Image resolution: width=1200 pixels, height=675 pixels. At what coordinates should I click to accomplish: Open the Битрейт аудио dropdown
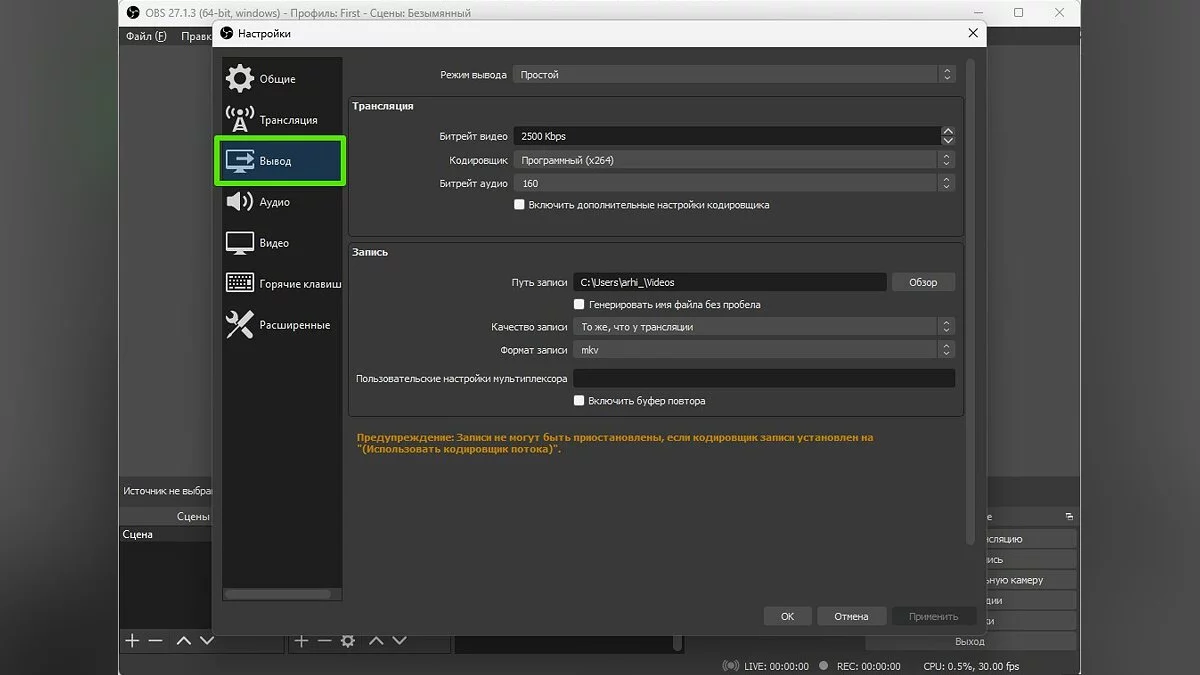click(734, 184)
